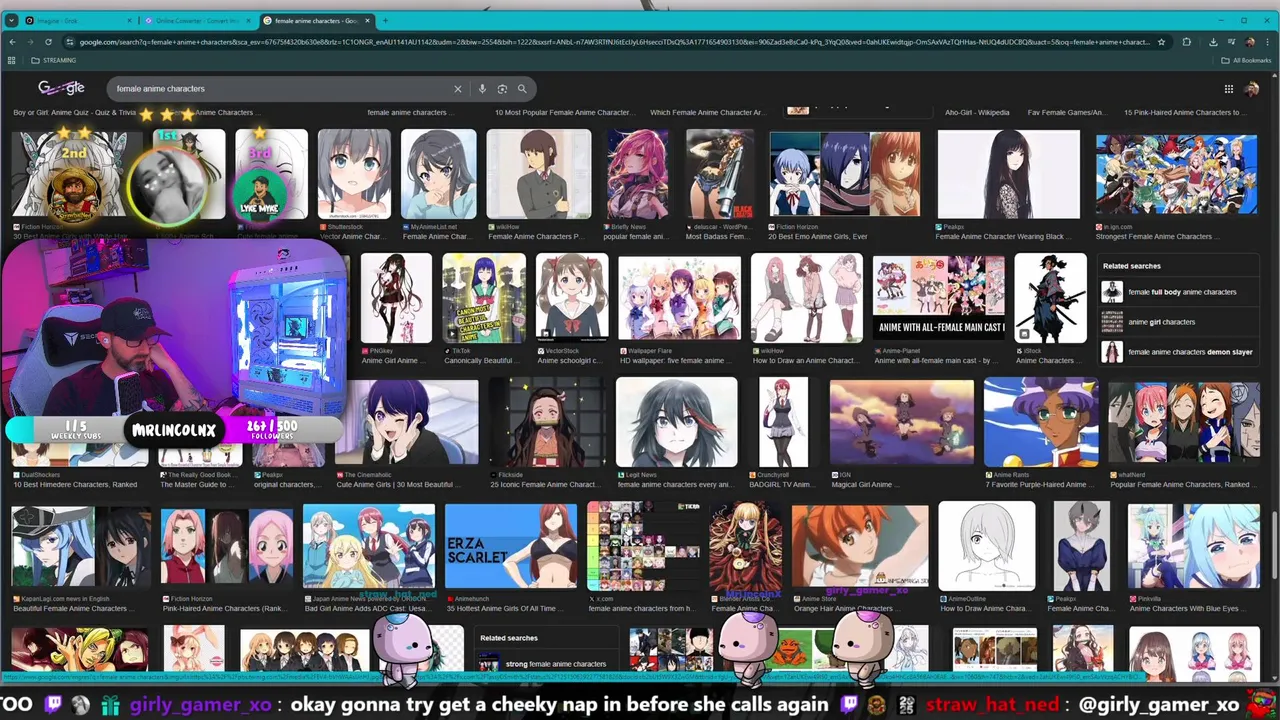Screen dimensions: 1280x720
Task: Open the apps grid in bookmarks bar
Action: click(12, 60)
